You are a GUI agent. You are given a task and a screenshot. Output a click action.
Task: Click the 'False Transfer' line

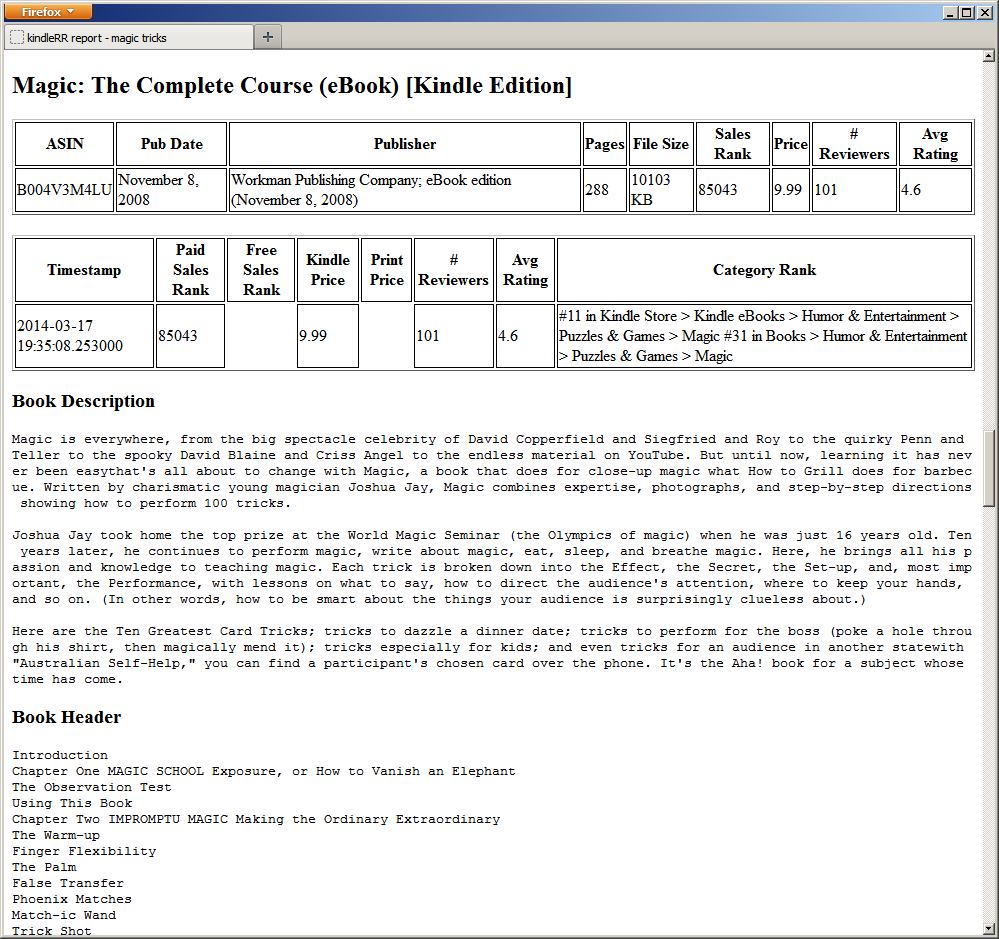pos(68,883)
